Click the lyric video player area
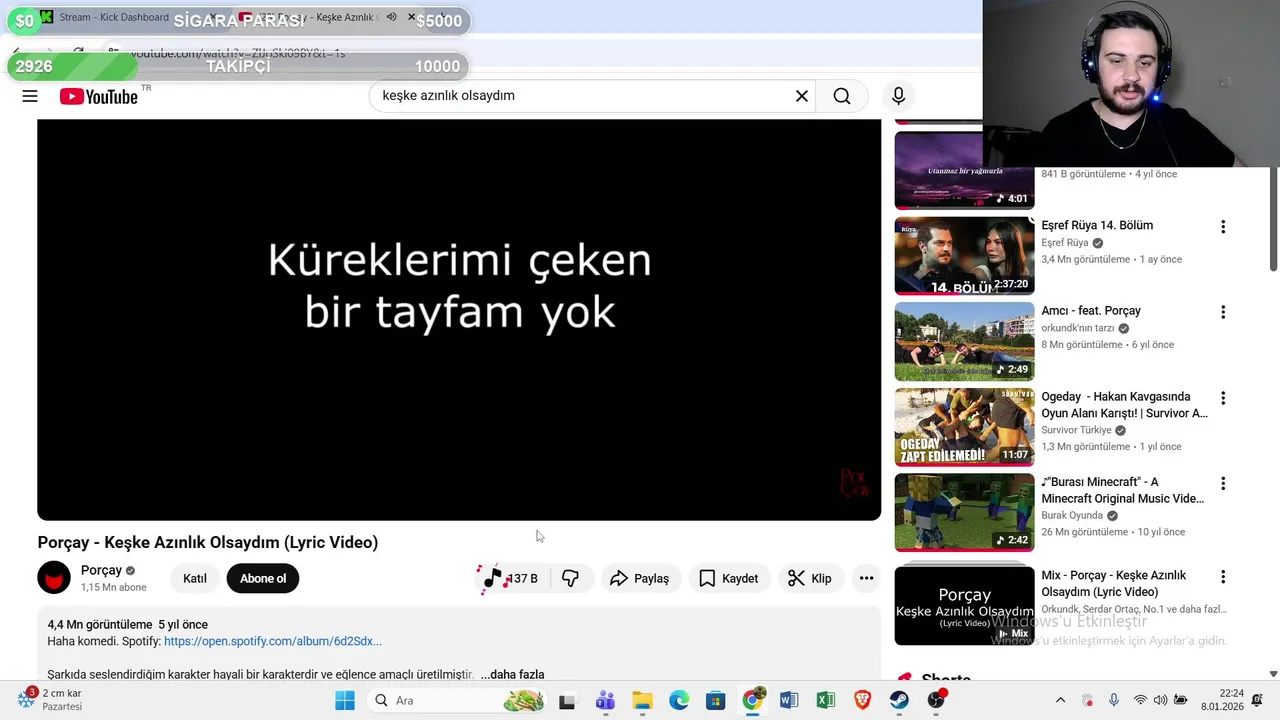The width and height of the screenshot is (1280, 720). pyautogui.click(x=459, y=320)
